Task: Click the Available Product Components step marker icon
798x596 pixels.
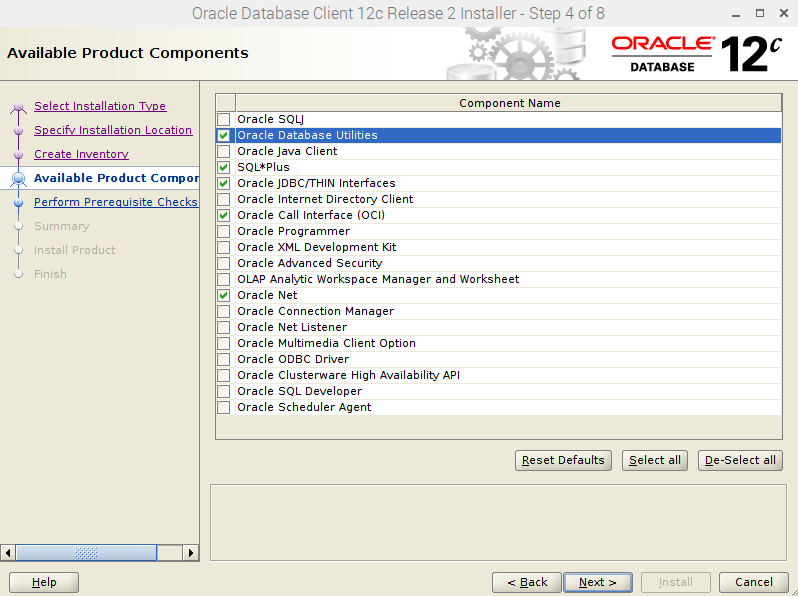Action: [19, 179]
